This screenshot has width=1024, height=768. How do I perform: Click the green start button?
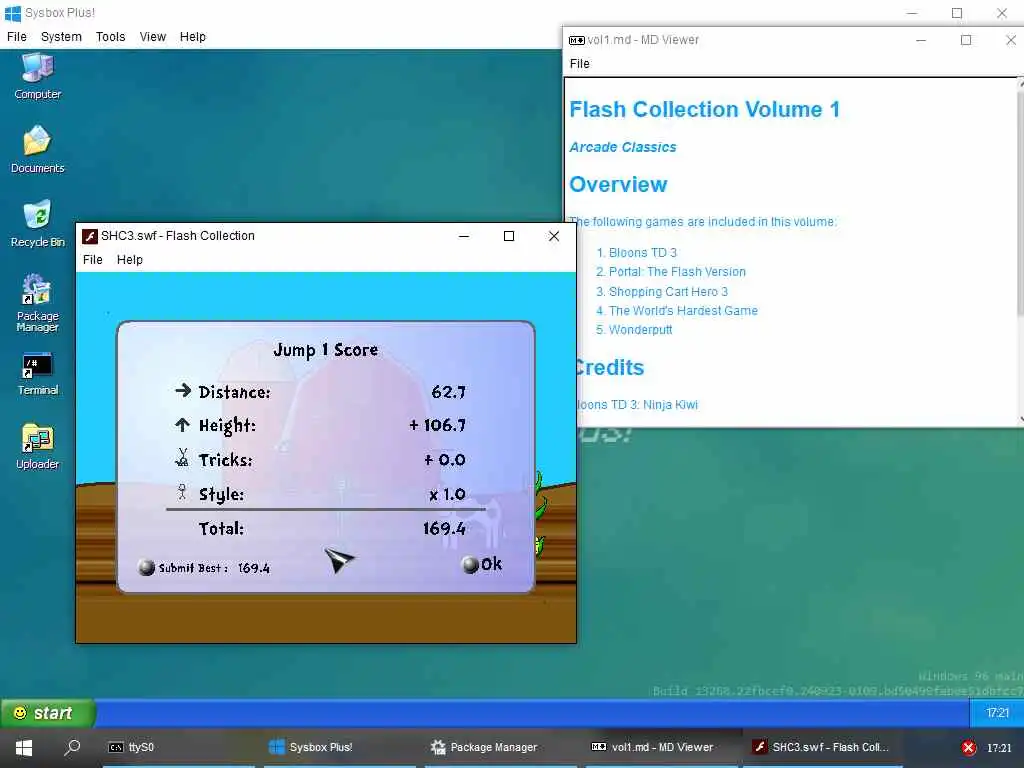(48, 713)
